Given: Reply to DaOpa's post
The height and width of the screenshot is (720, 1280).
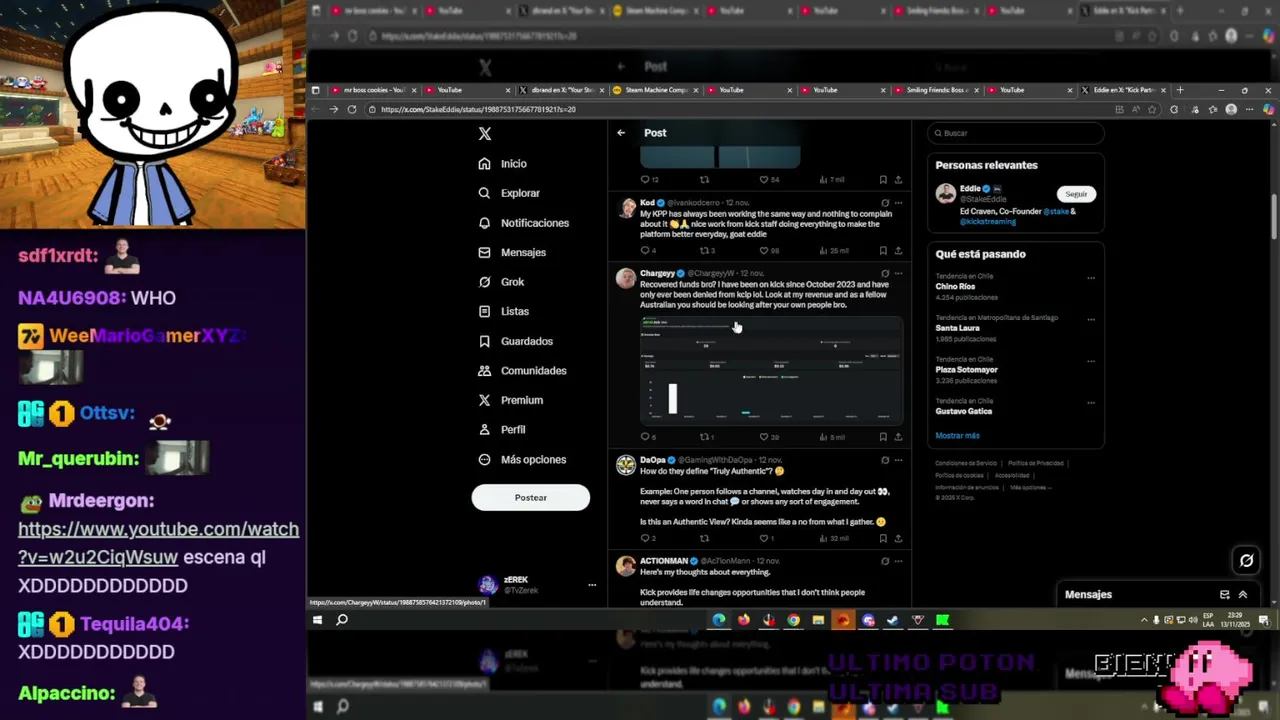Looking at the screenshot, I should coord(646,538).
